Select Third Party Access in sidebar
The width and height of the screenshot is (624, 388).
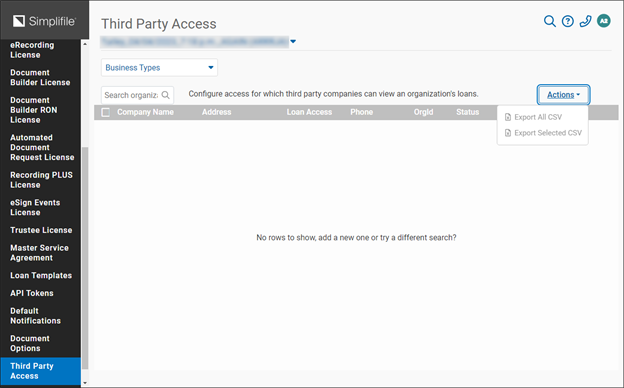tap(40, 371)
